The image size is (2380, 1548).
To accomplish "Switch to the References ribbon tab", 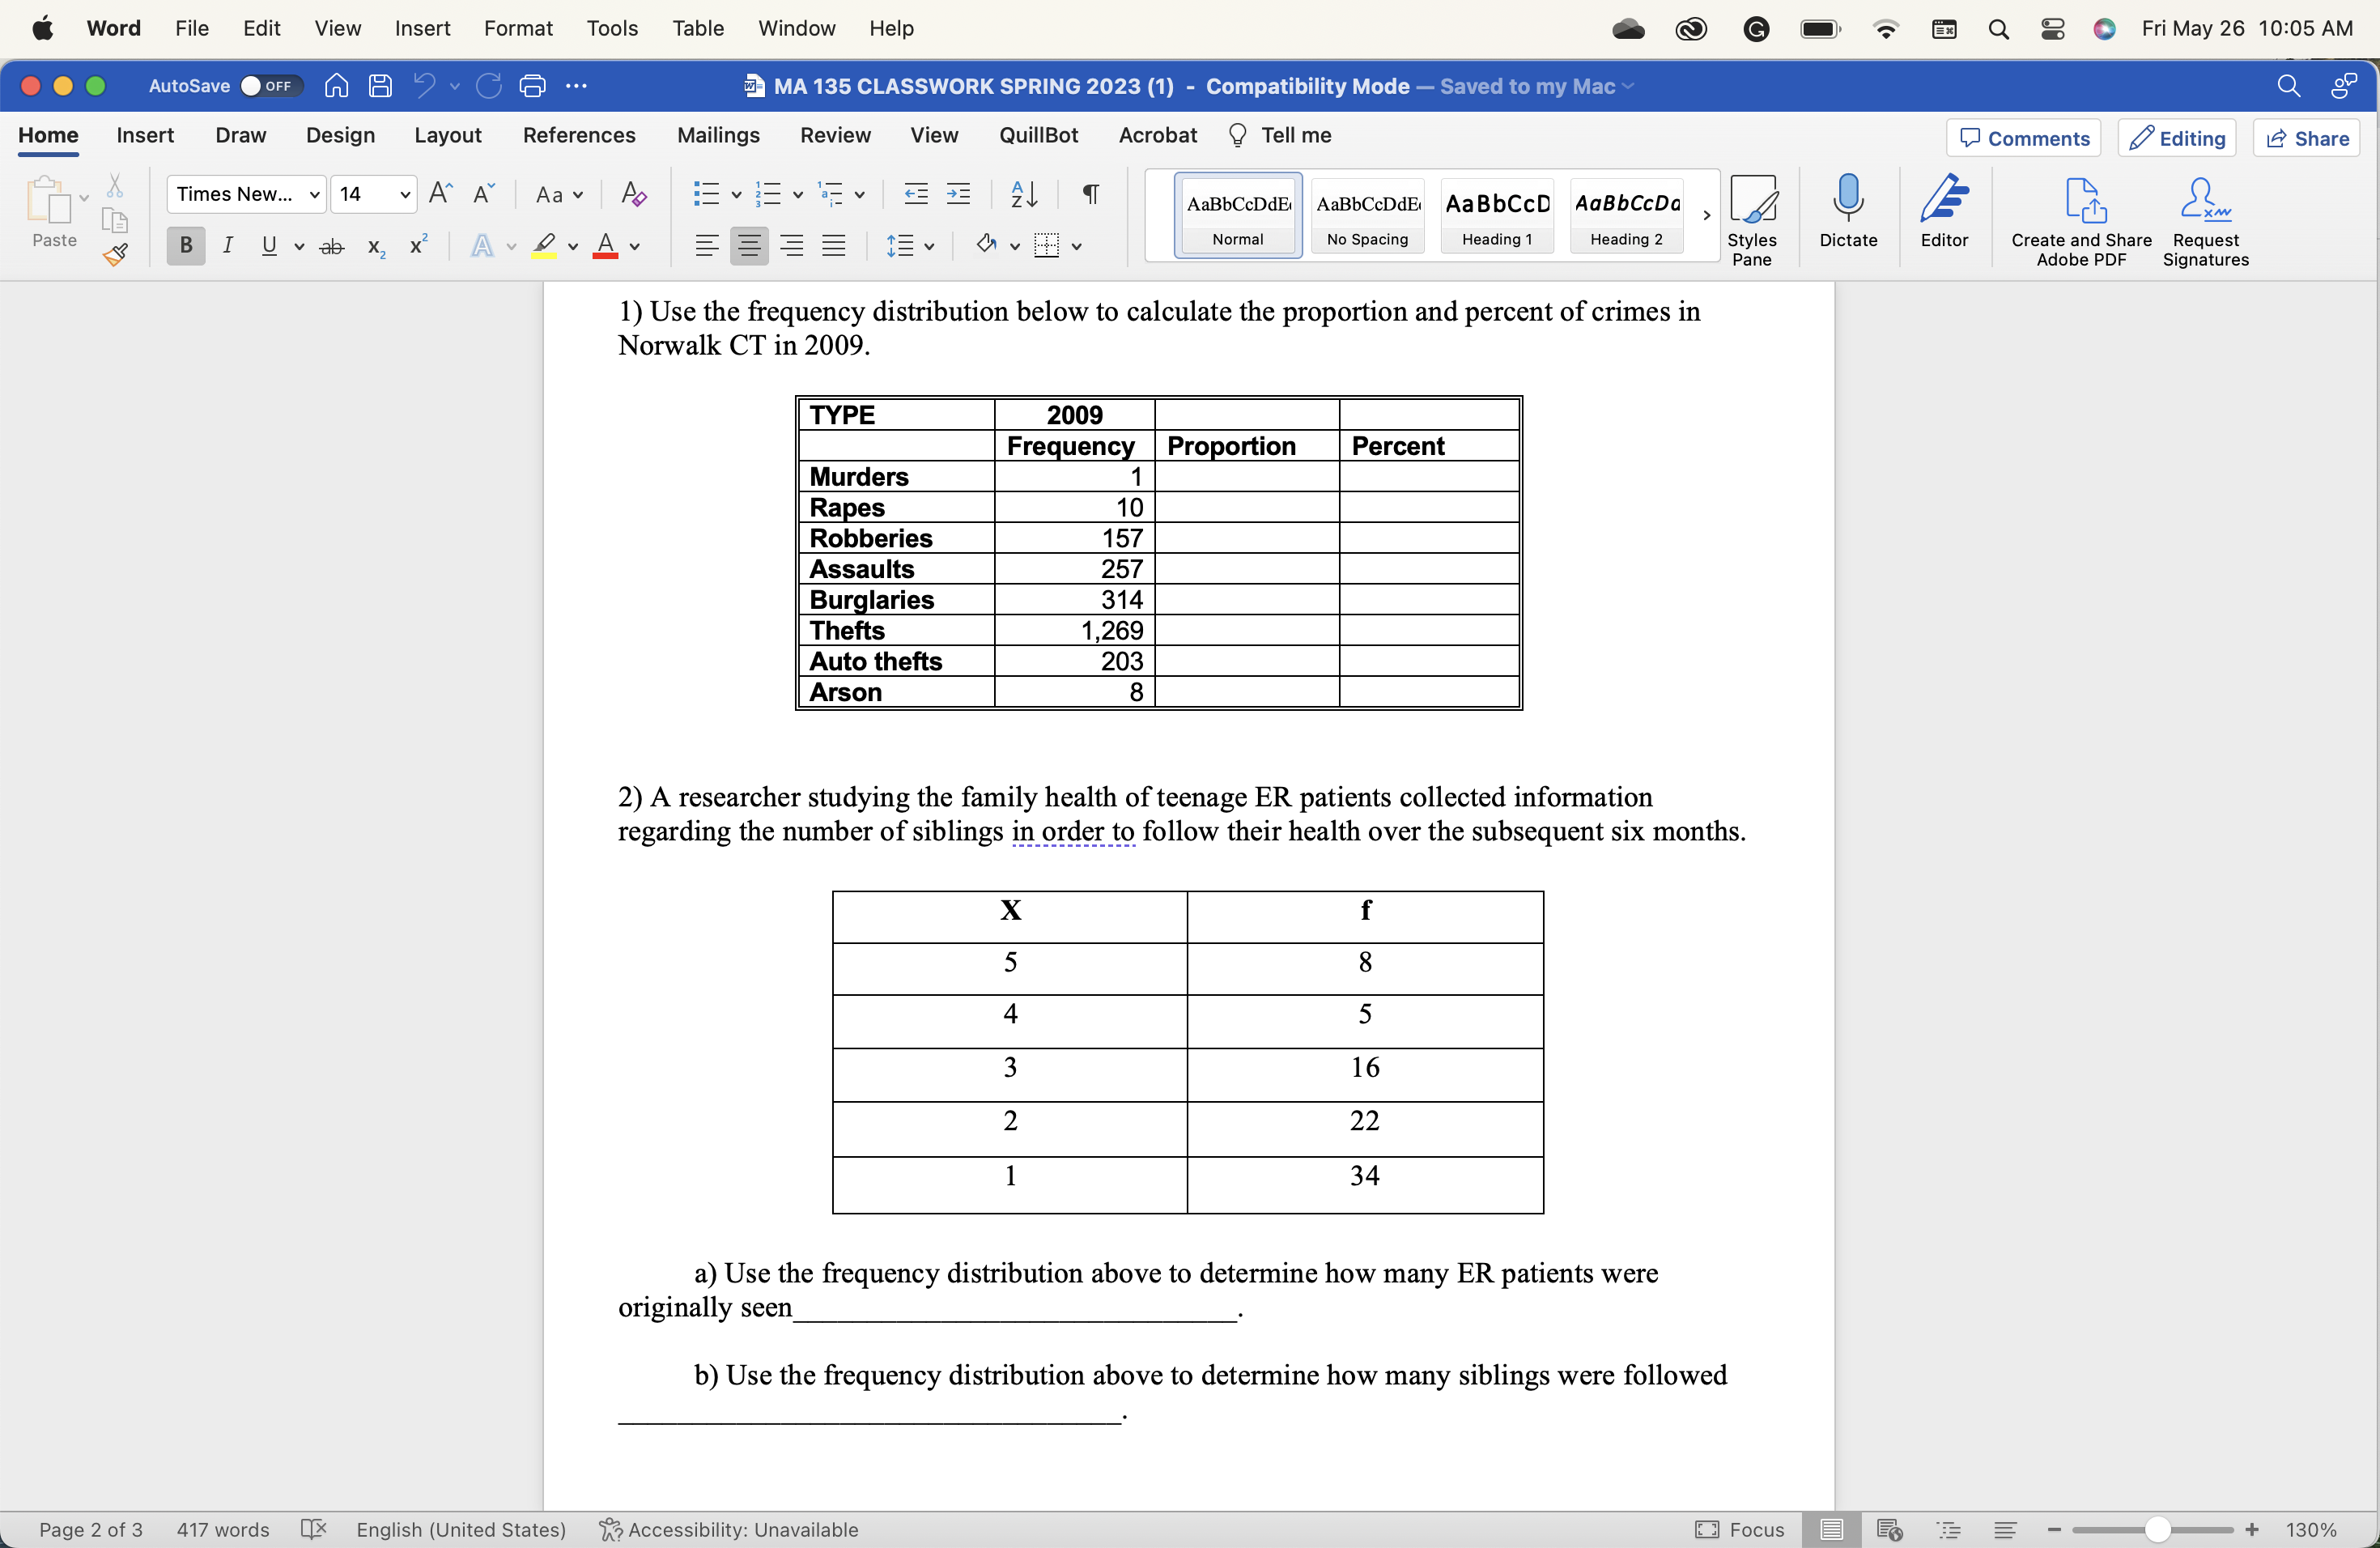I will pyautogui.click(x=578, y=136).
